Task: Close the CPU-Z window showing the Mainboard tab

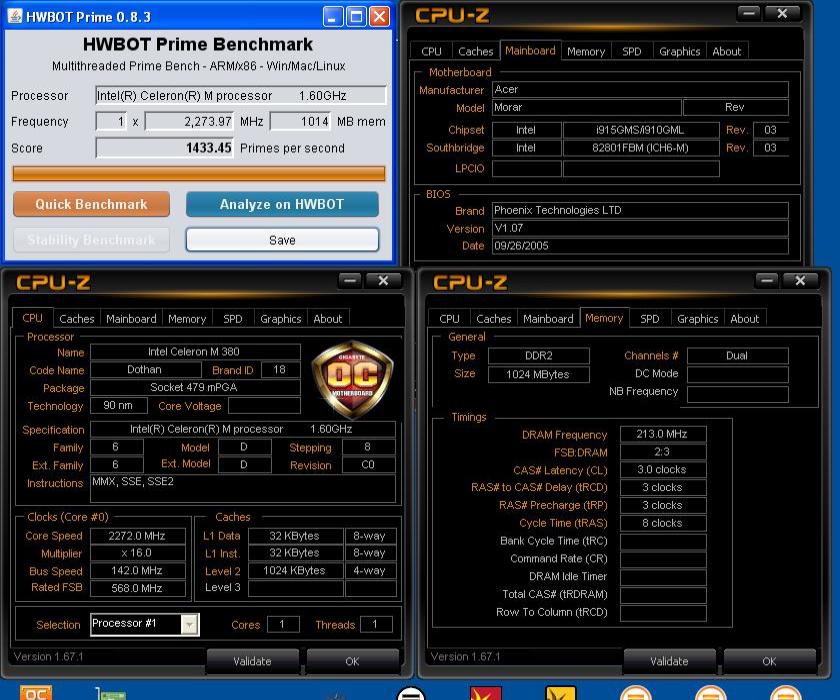Action: click(x=782, y=13)
